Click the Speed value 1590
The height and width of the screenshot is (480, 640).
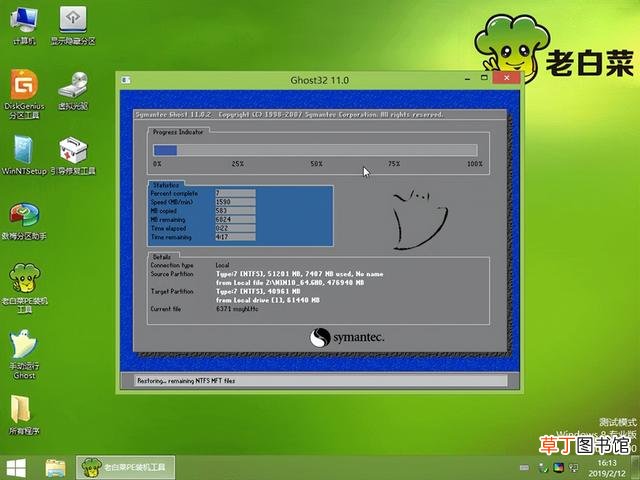click(235, 202)
